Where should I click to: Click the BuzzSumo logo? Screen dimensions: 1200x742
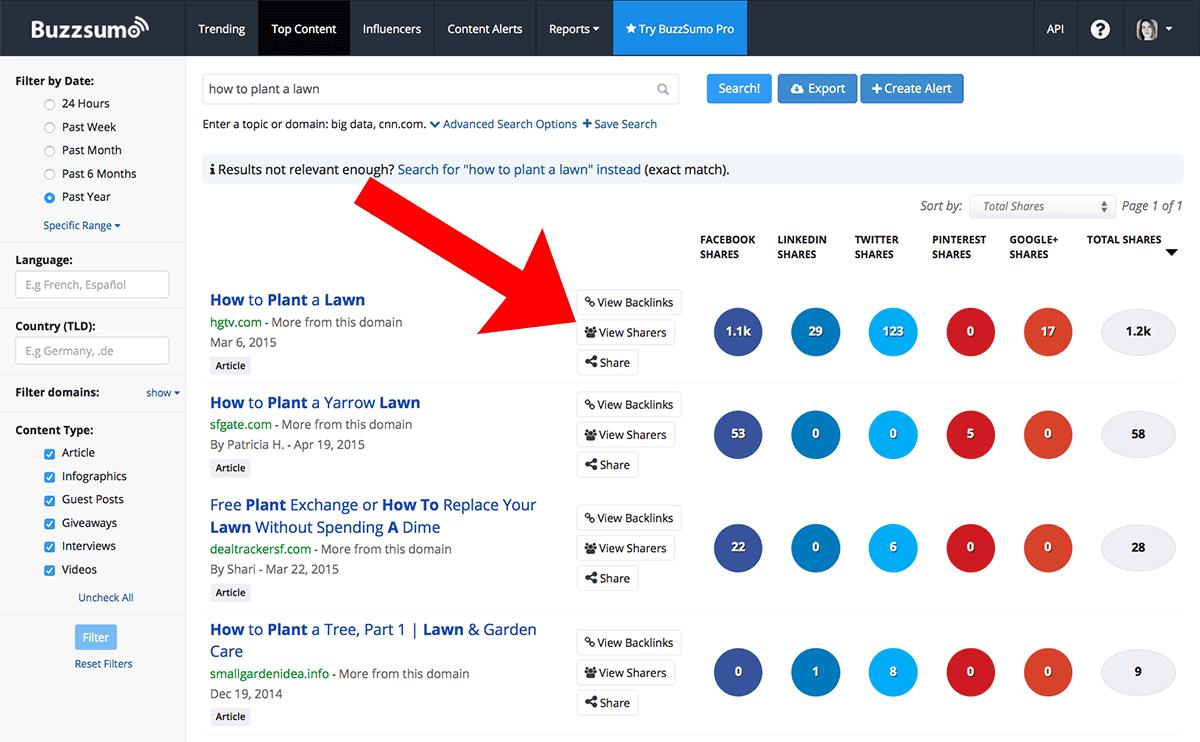pos(89,28)
